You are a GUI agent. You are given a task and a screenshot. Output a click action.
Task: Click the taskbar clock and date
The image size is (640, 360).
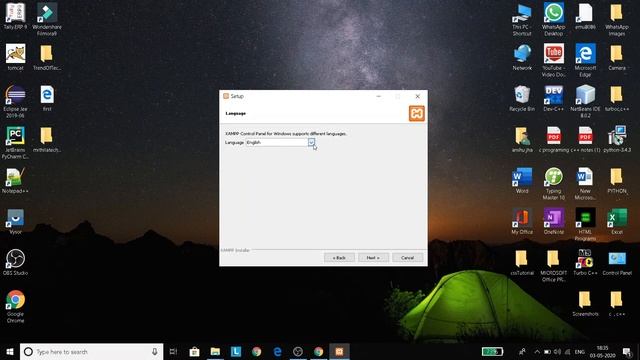602,352
